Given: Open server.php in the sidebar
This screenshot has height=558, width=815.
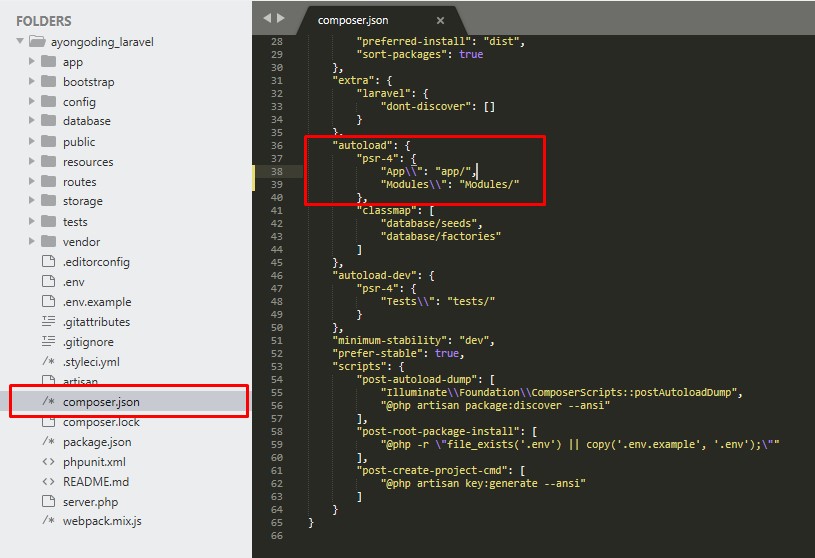Looking at the screenshot, I should 90,502.
